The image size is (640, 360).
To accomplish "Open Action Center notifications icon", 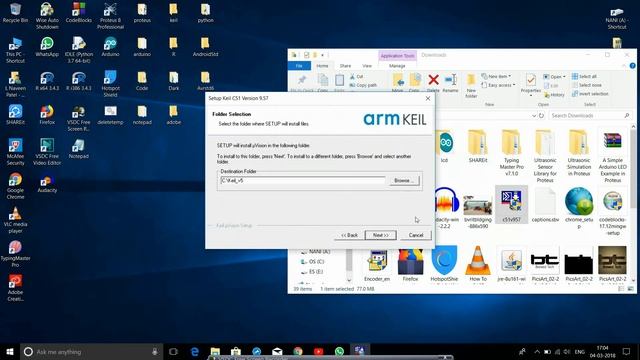I will (627, 351).
